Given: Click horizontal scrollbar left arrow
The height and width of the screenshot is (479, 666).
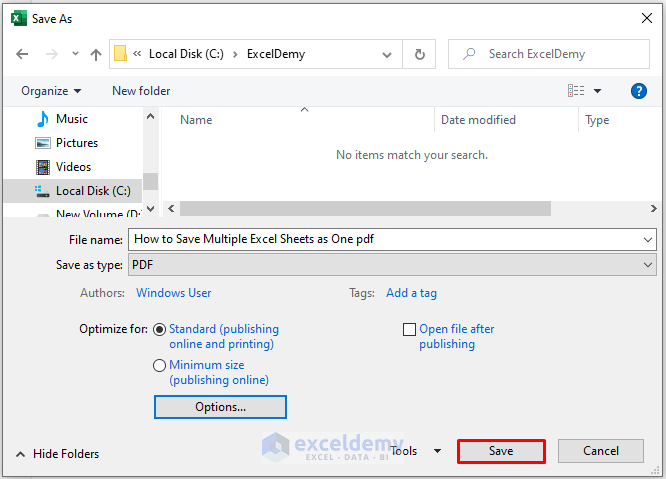Looking at the screenshot, I should pos(171,209).
